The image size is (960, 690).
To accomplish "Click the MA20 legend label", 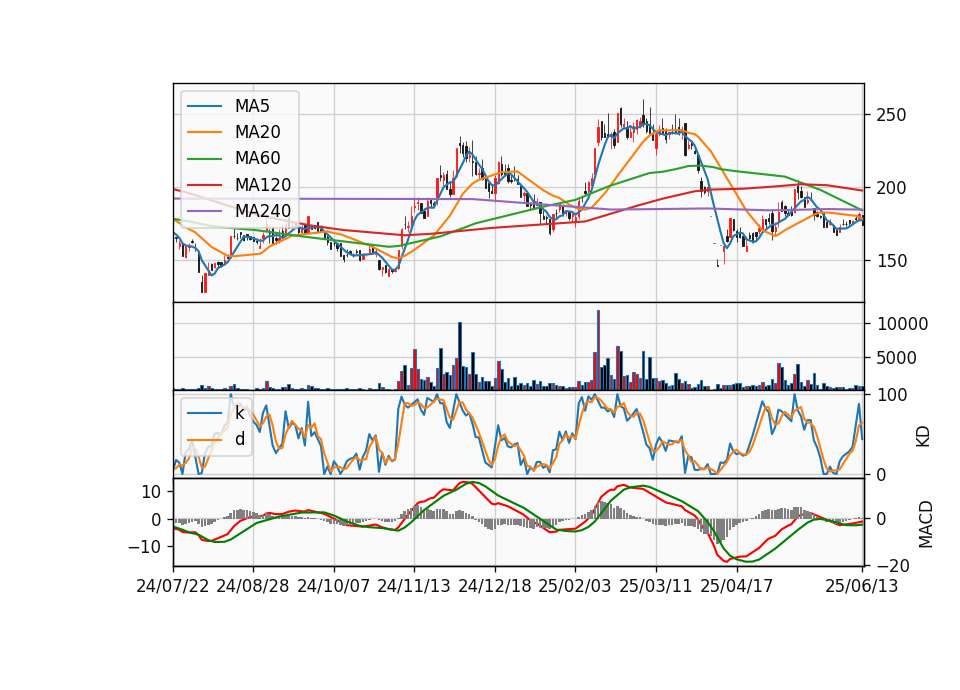I will [x=257, y=132].
